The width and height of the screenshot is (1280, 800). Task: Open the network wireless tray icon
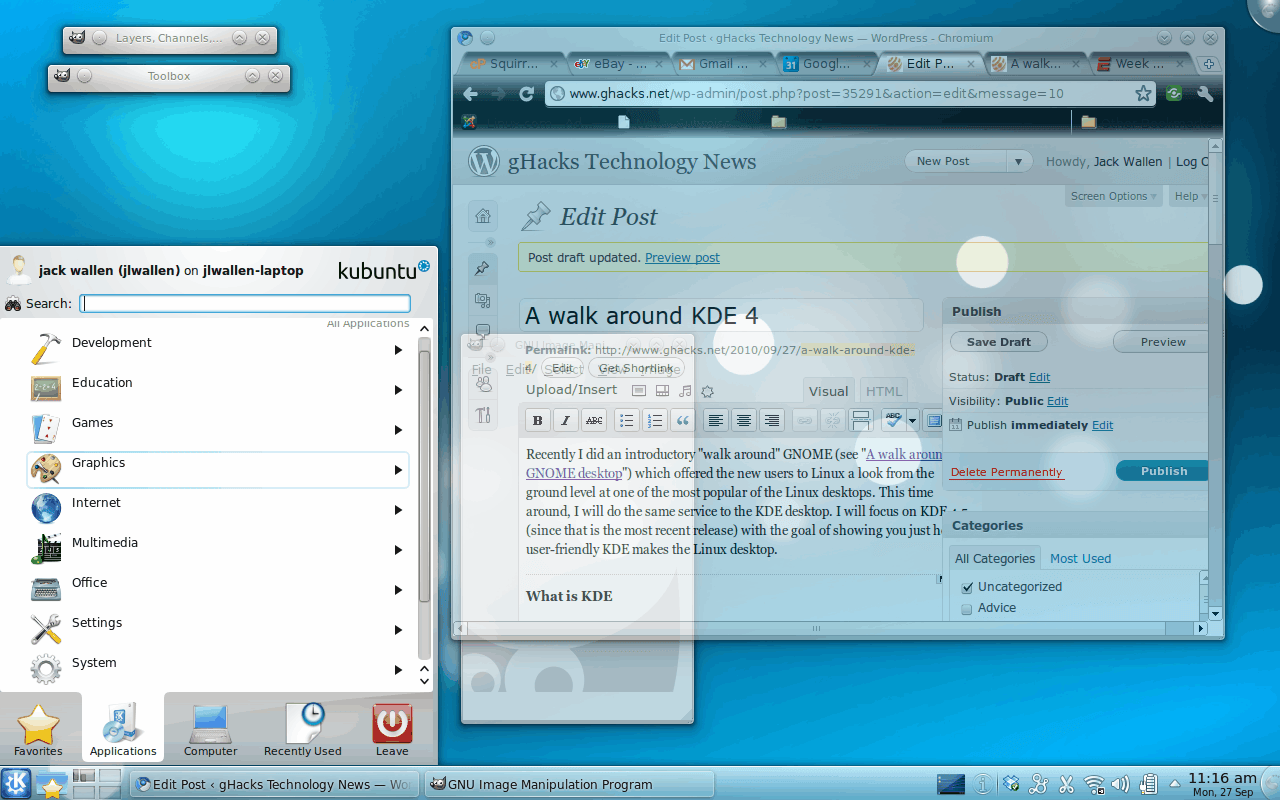click(x=1094, y=784)
